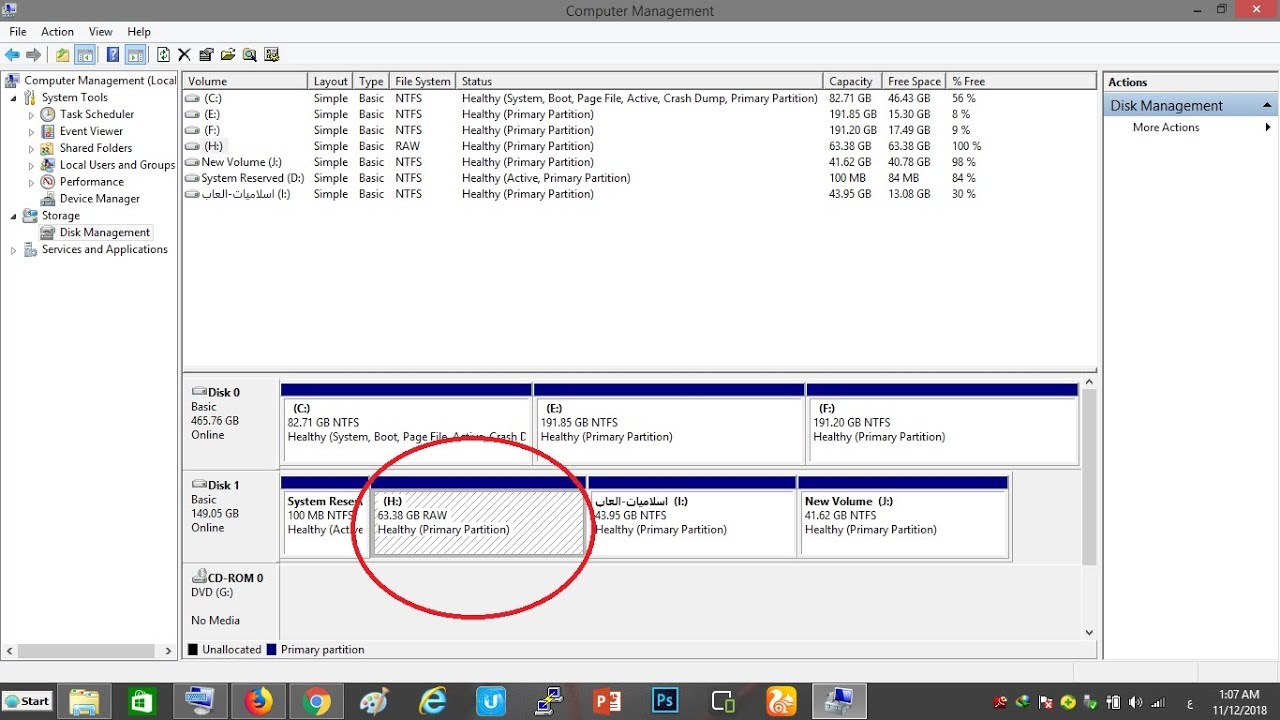Click the graphical view scrollbar down arrow
This screenshot has height=720, width=1280.
[x=1090, y=632]
